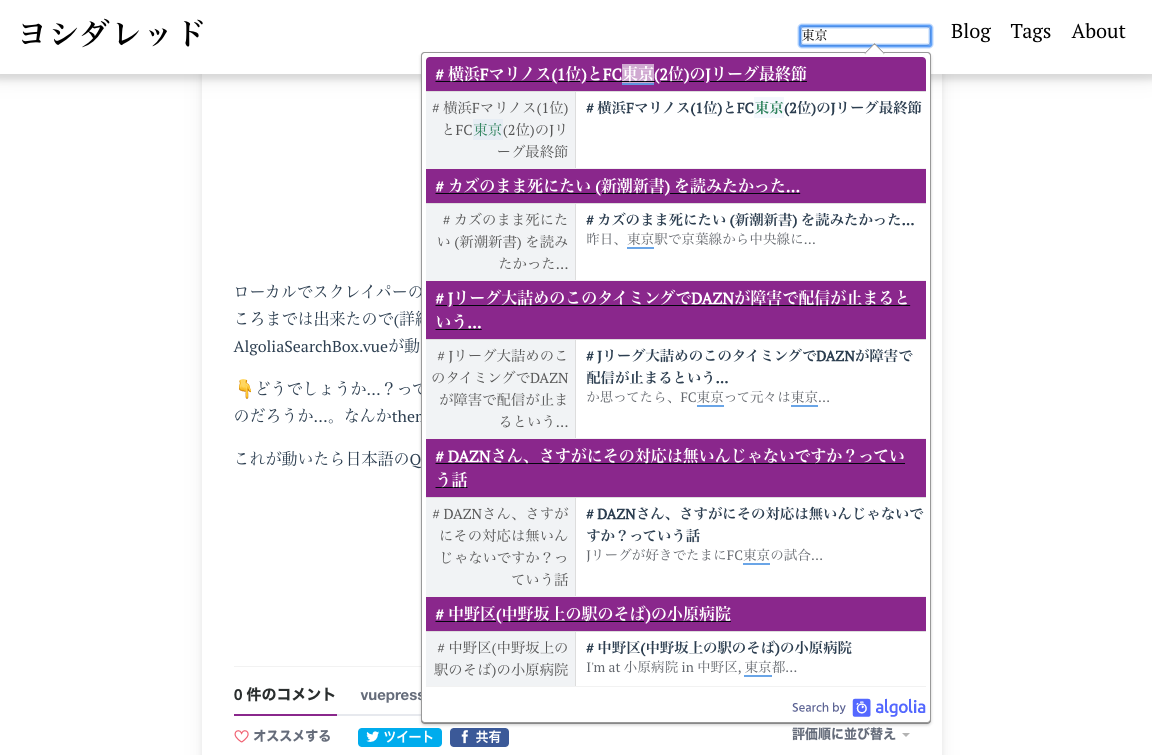Open the DAZNさん、さすがにその対応 purple header
Screen dimensions: 1152x755
point(676,468)
